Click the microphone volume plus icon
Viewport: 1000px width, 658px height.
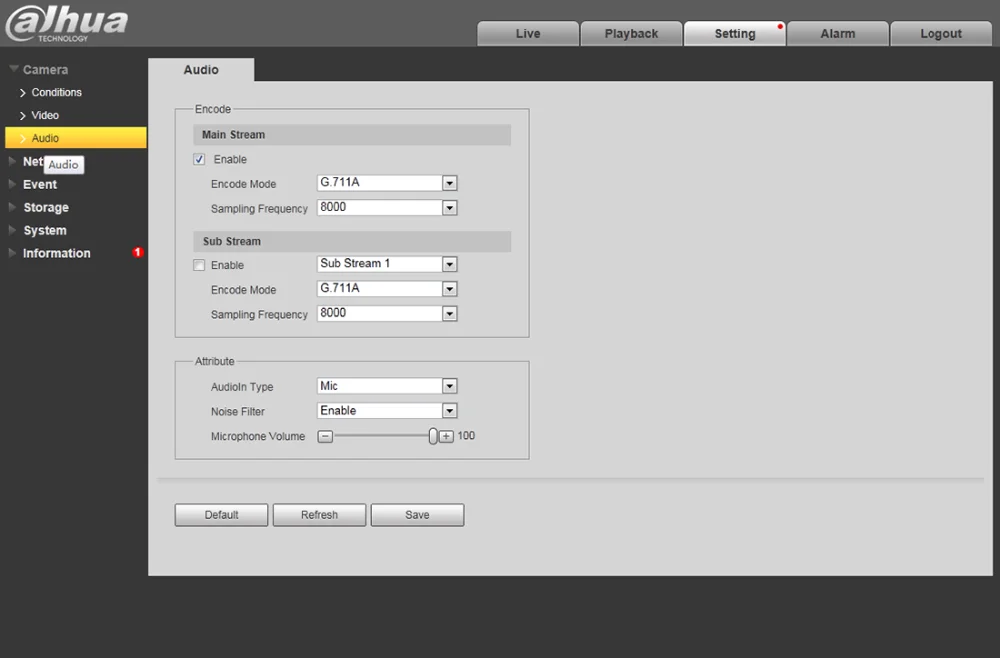446,436
